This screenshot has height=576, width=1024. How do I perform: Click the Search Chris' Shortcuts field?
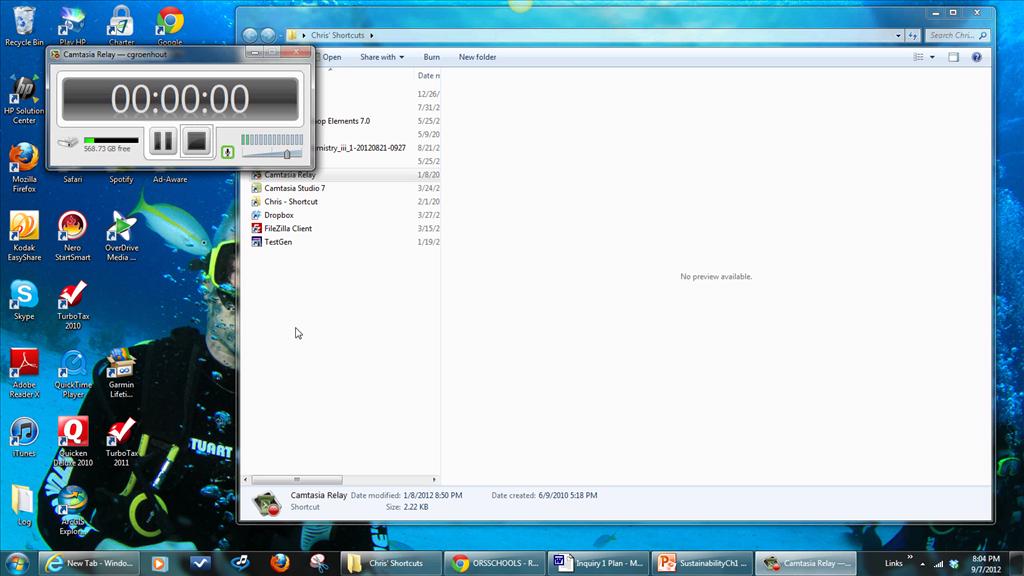point(957,35)
